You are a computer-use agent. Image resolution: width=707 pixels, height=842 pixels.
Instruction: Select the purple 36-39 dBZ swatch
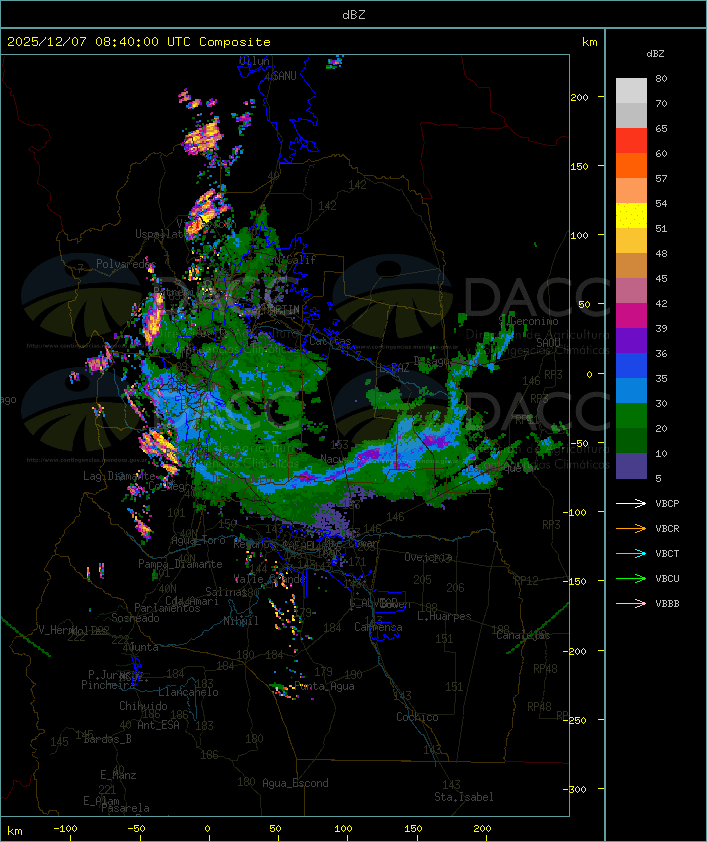pyautogui.click(x=631, y=340)
